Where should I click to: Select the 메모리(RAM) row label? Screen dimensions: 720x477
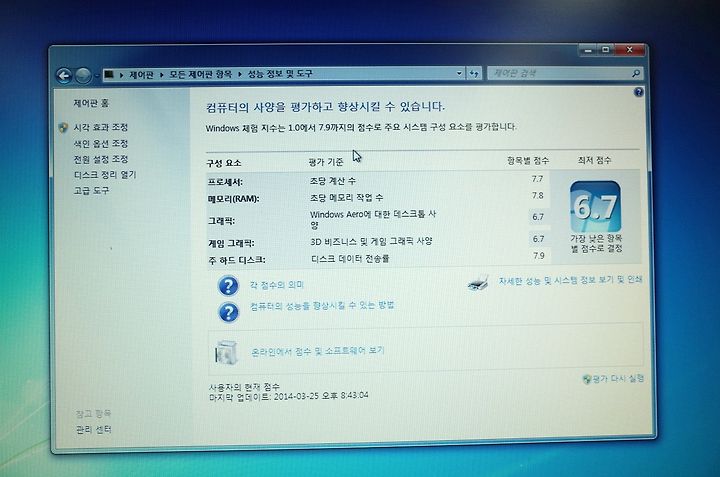point(233,199)
